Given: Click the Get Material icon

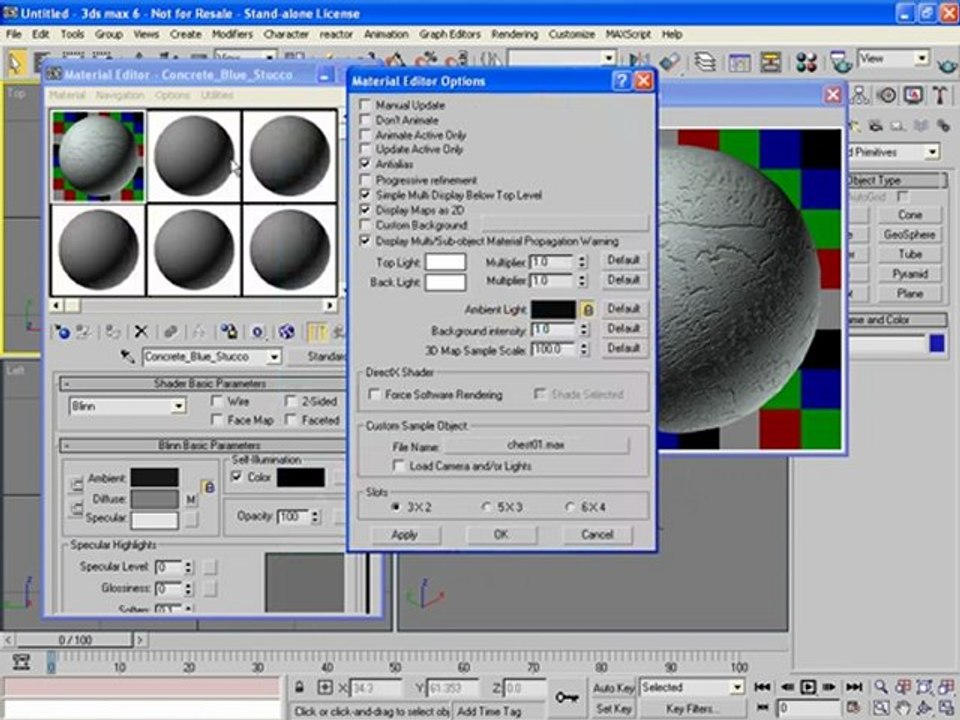Looking at the screenshot, I should point(62,332).
